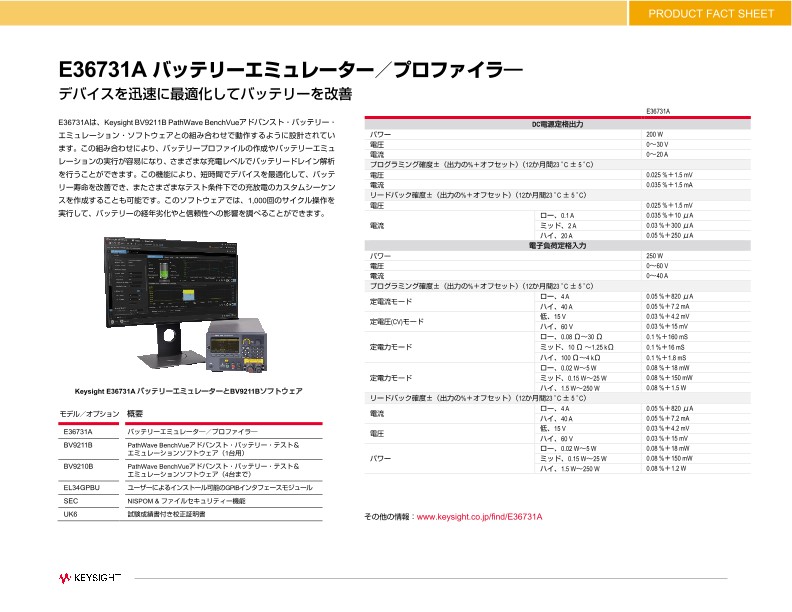Click the image caption below the monitor
The height and width of the screenshot is (612, 792).
pos(189,391)
